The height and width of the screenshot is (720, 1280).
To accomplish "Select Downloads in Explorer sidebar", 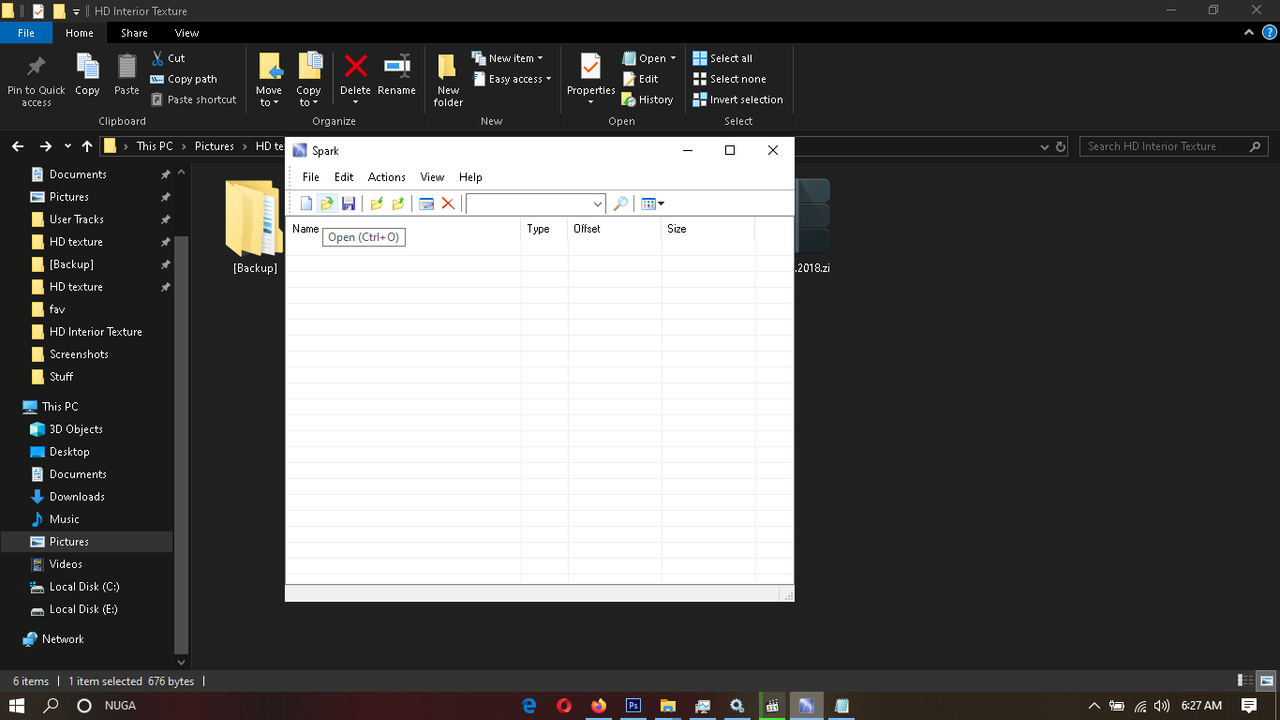I will (77, 497).
